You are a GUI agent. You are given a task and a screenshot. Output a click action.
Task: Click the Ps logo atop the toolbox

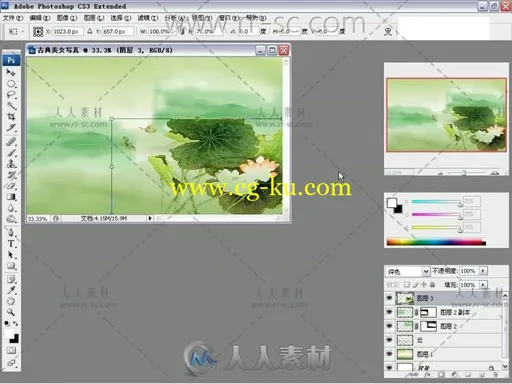coord(11,60)
